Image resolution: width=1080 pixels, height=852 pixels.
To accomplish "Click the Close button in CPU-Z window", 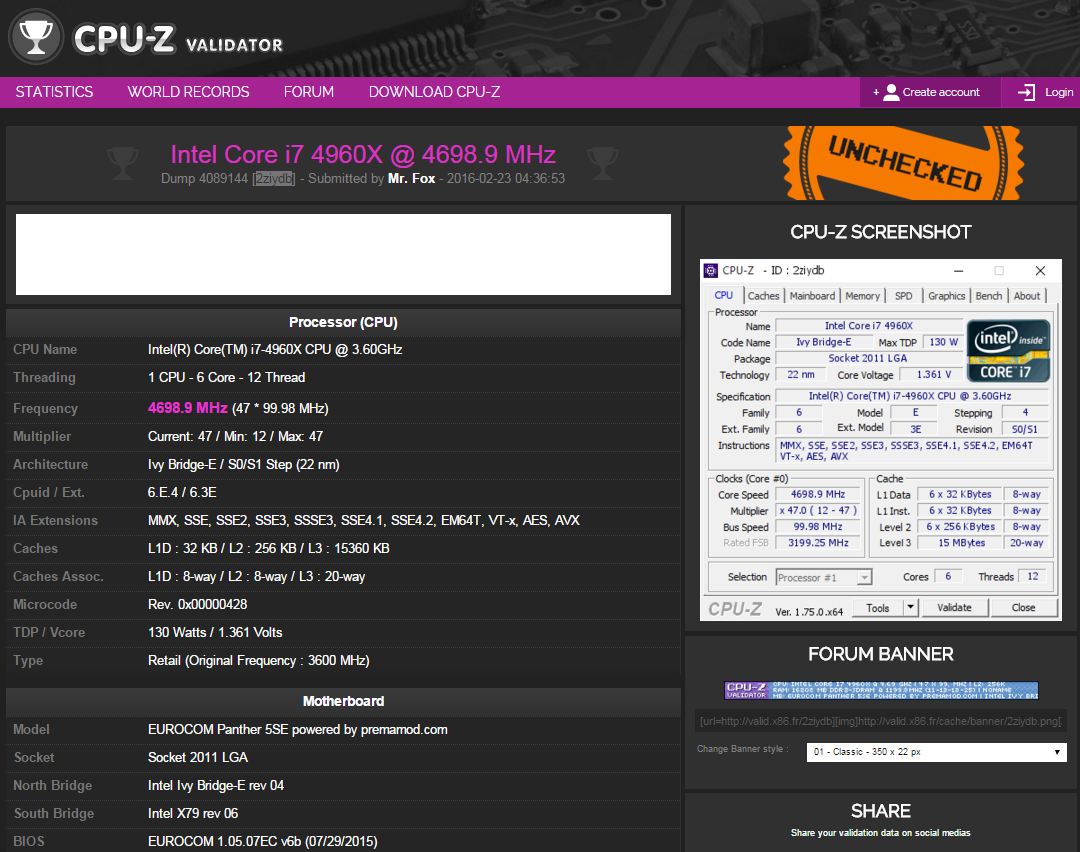I will click(x=1024, y=607).
